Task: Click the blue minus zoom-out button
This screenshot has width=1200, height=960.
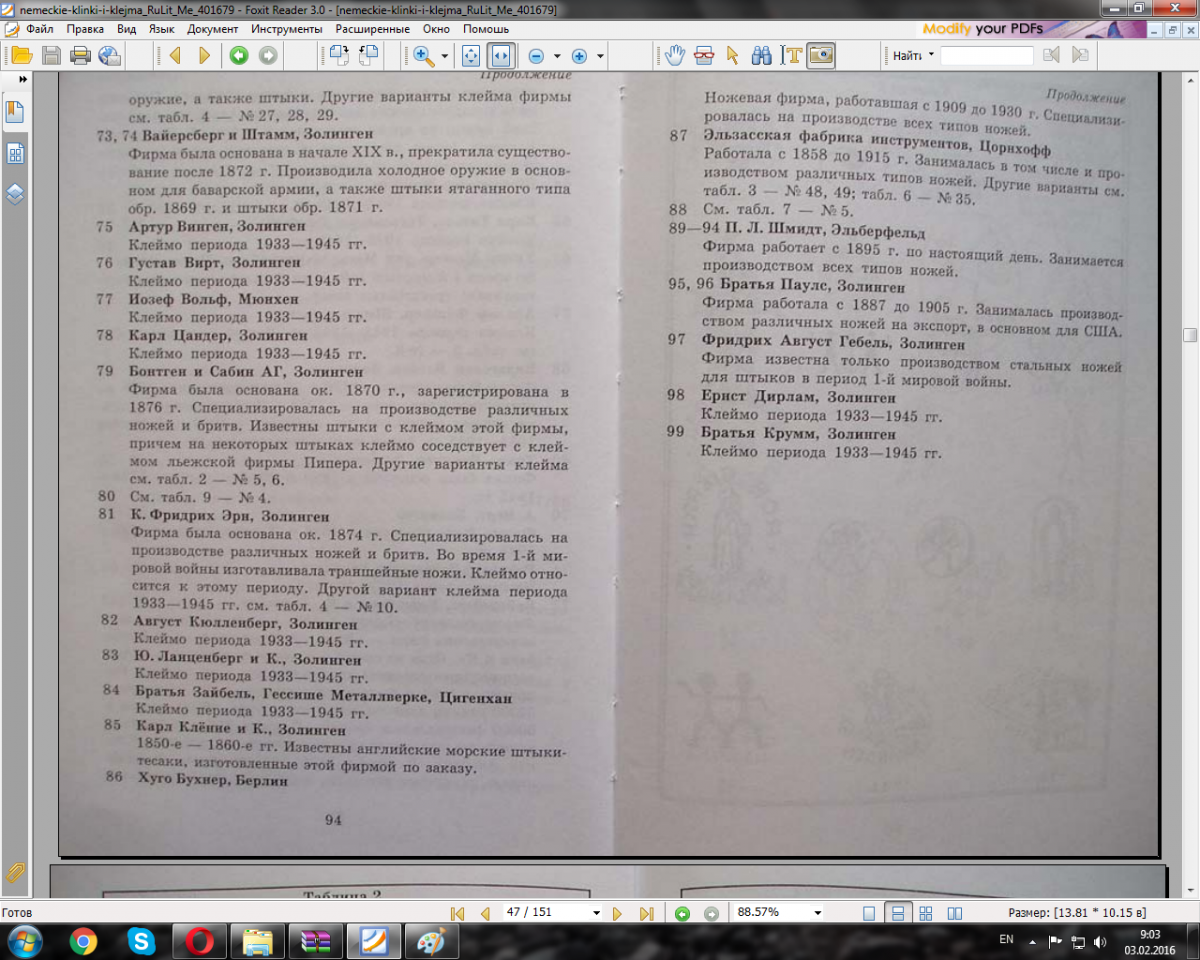Action: coord(536,56)
